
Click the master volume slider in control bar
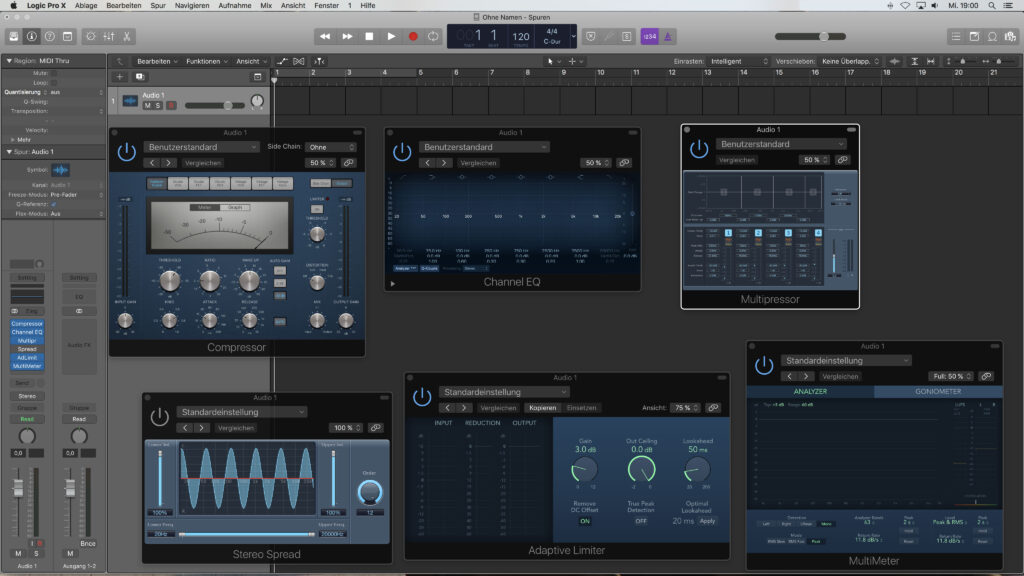tap(810, 37)
